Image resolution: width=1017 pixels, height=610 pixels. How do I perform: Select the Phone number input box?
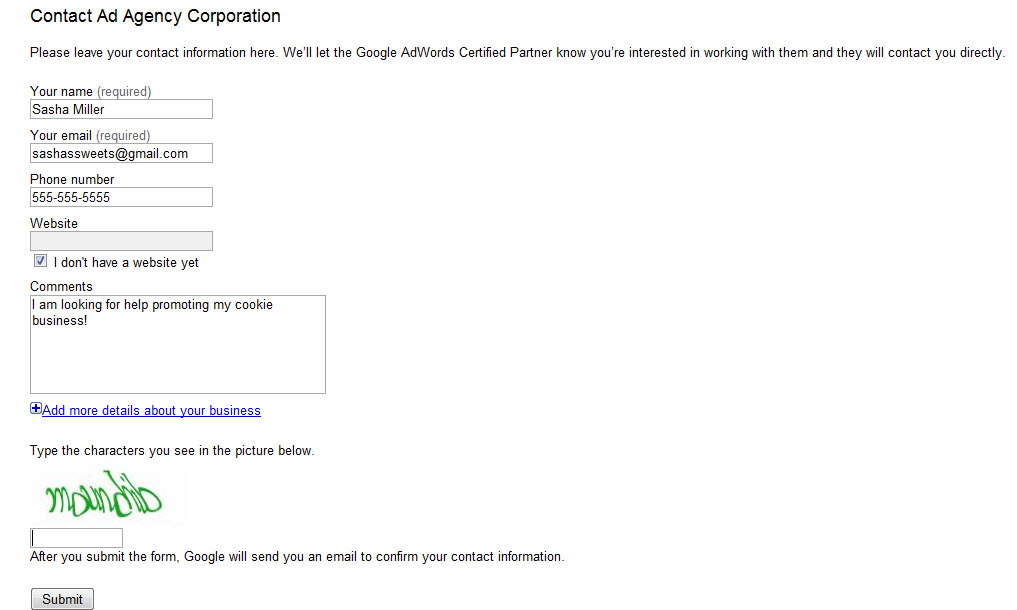pyautogui.click(x=121, y=197)
